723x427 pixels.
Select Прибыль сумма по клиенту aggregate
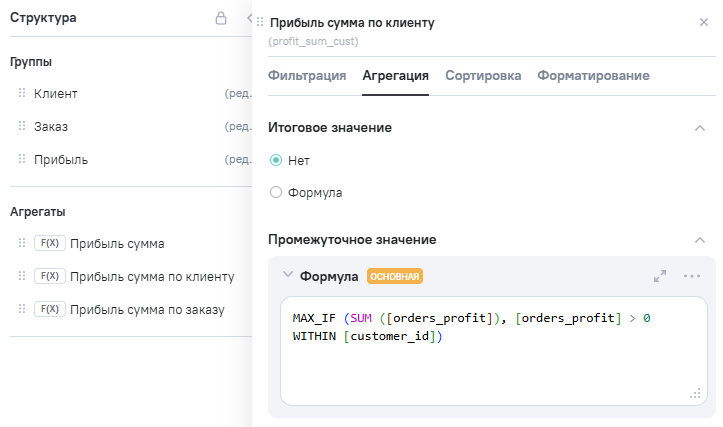(152, 276)
